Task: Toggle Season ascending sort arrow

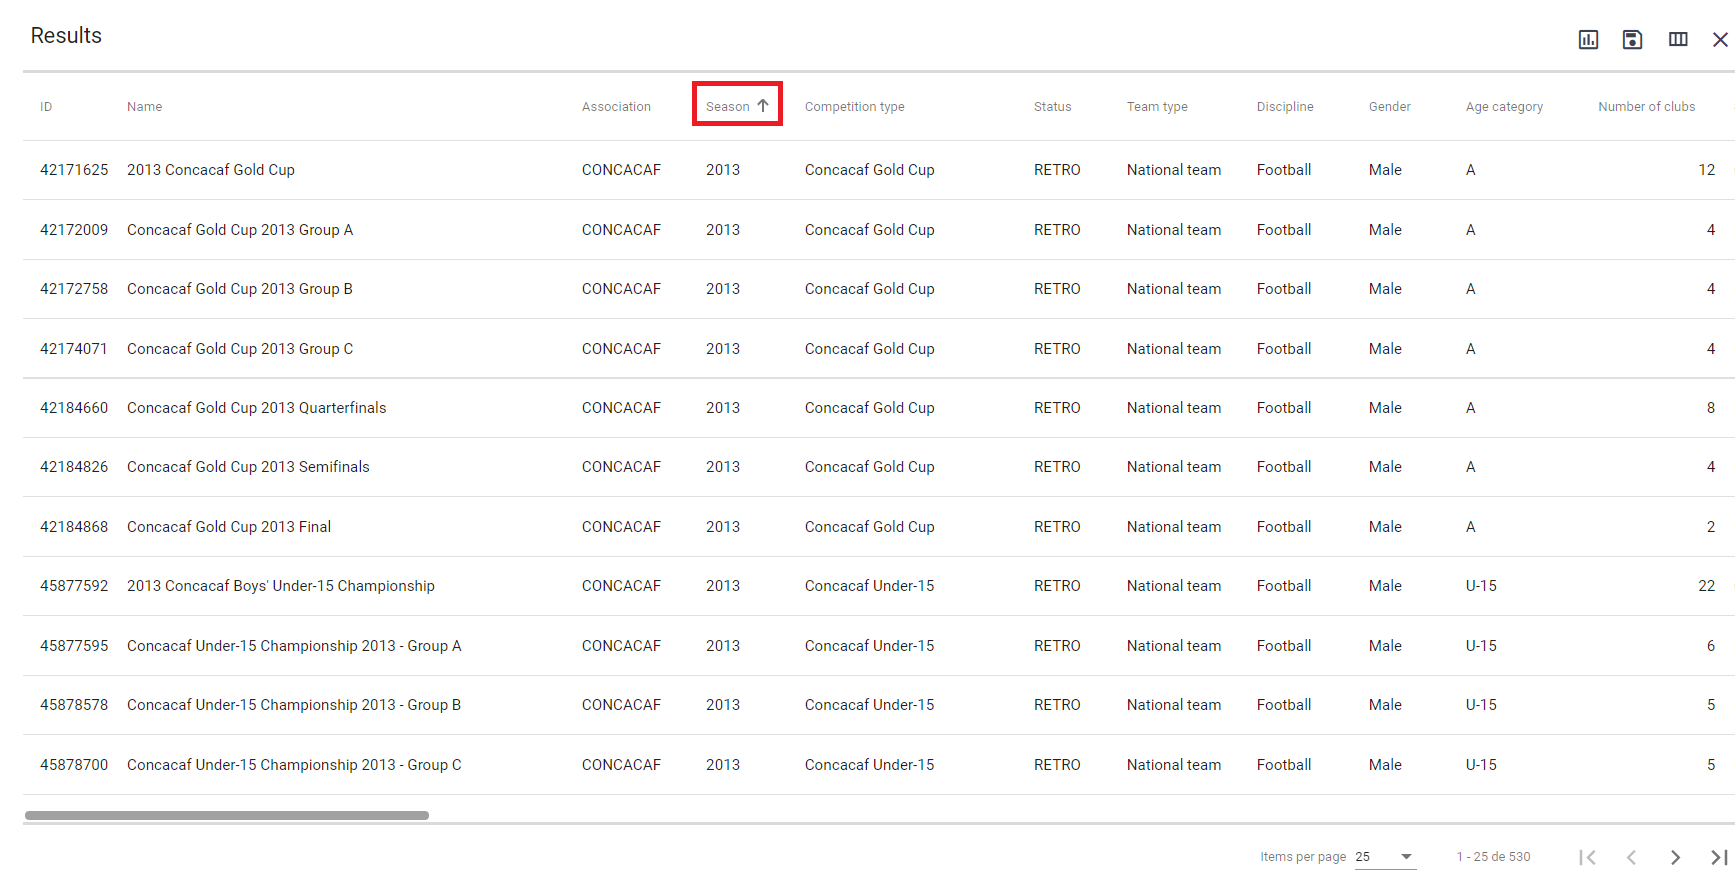Action: (x=763, y=106)
